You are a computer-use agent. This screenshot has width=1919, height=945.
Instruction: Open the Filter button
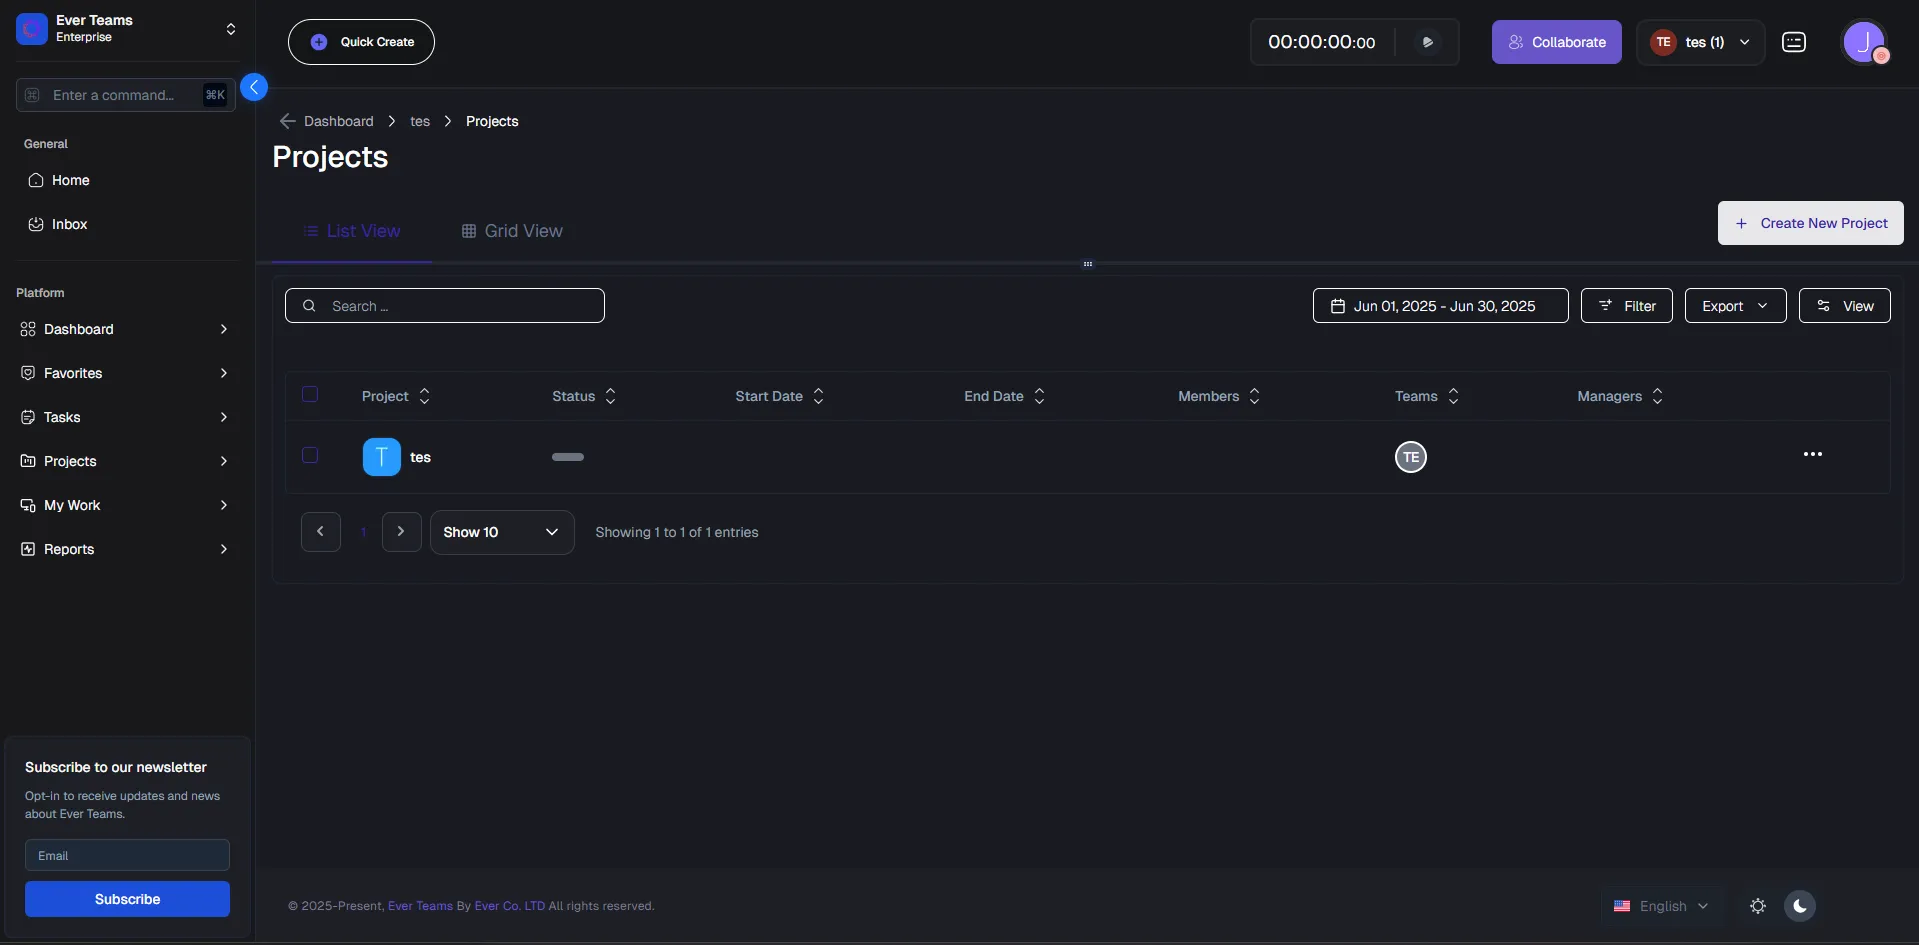click(x=1626, y=306)
